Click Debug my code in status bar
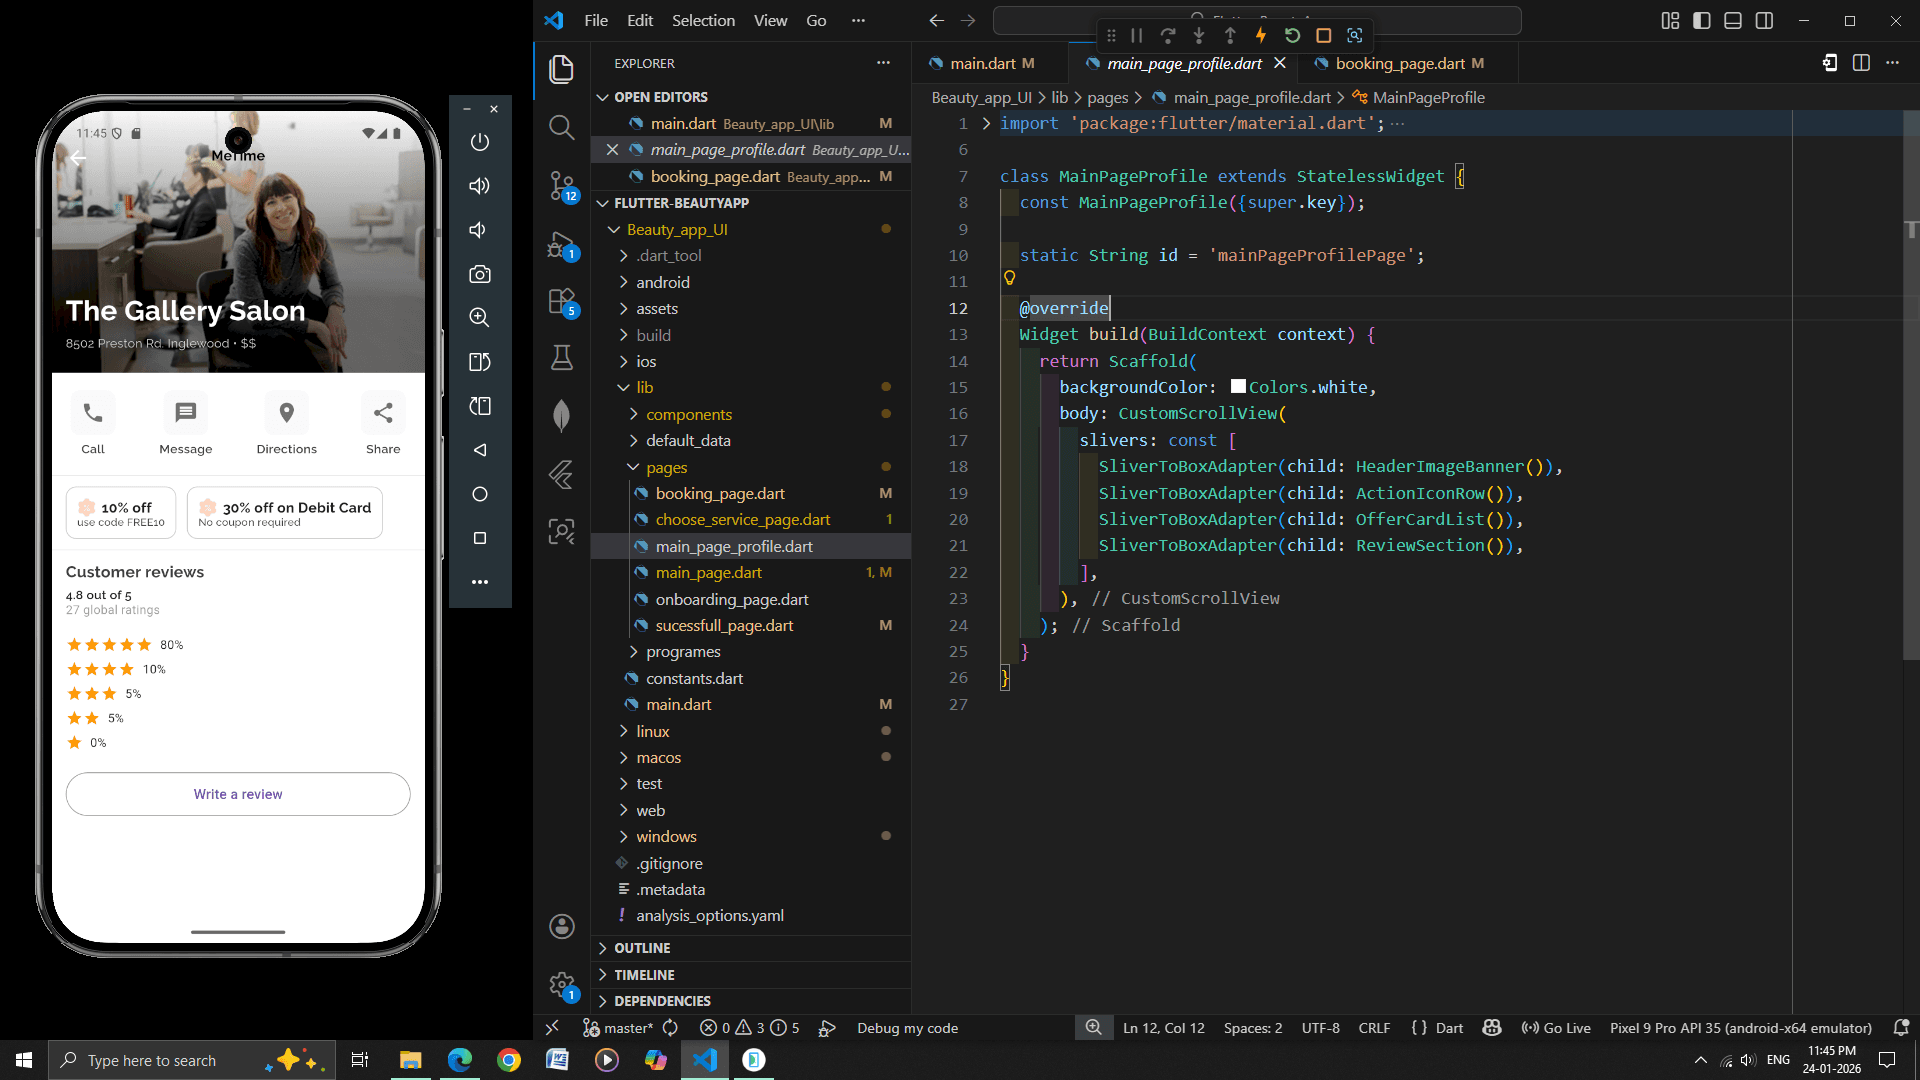The height and width of the screenshot is (1080, 1920). [x=906, y=1028]
